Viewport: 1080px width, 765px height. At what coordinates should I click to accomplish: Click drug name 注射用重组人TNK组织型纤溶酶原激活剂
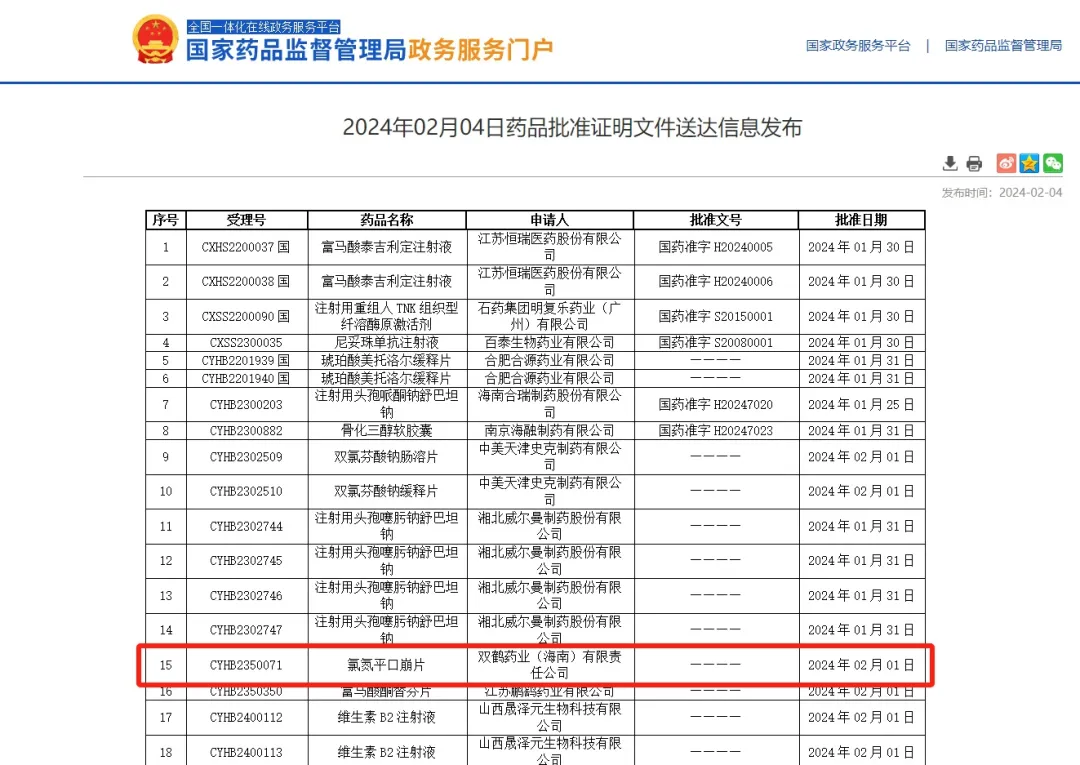pyautogui.click(x=387, y=316)
